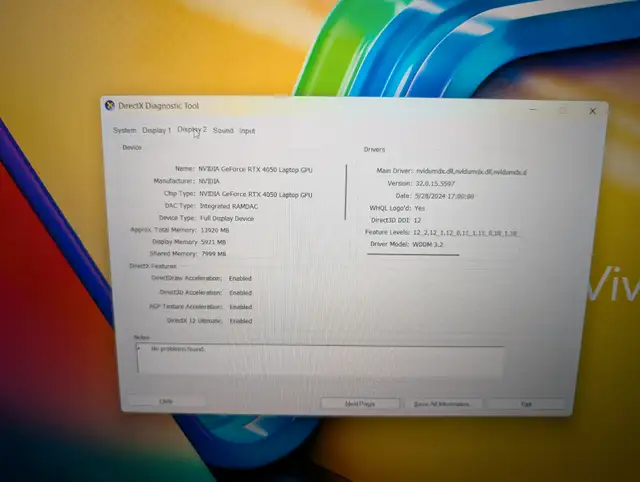Select 'No problems found.' note text

point(178,349)
